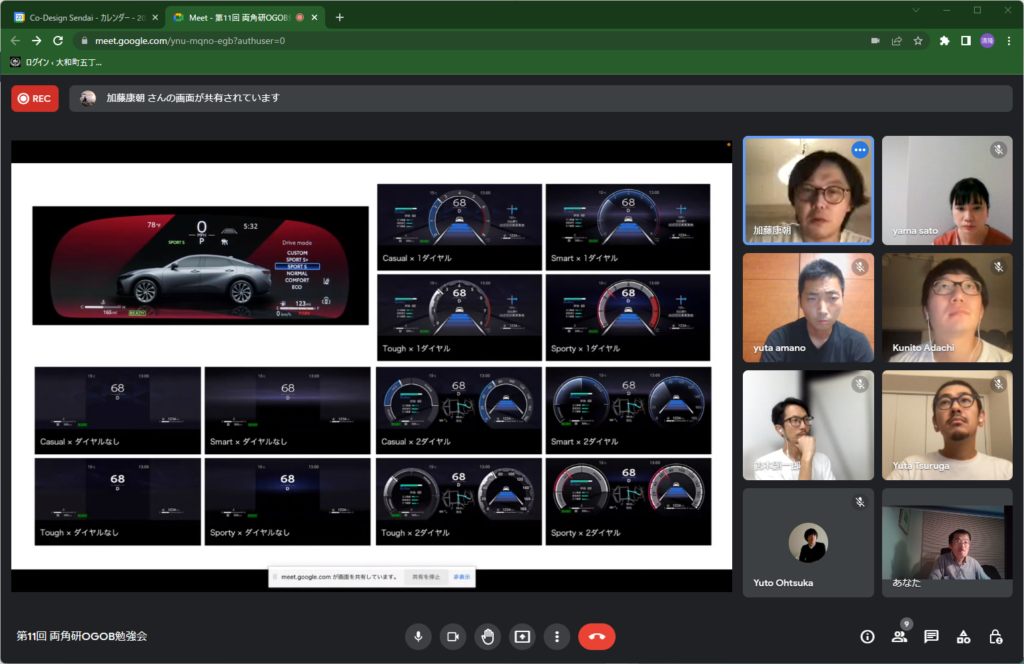Show the participants list panel
Image resolution: width=1024 pixels, height=664 pixels.
point(899,636)
